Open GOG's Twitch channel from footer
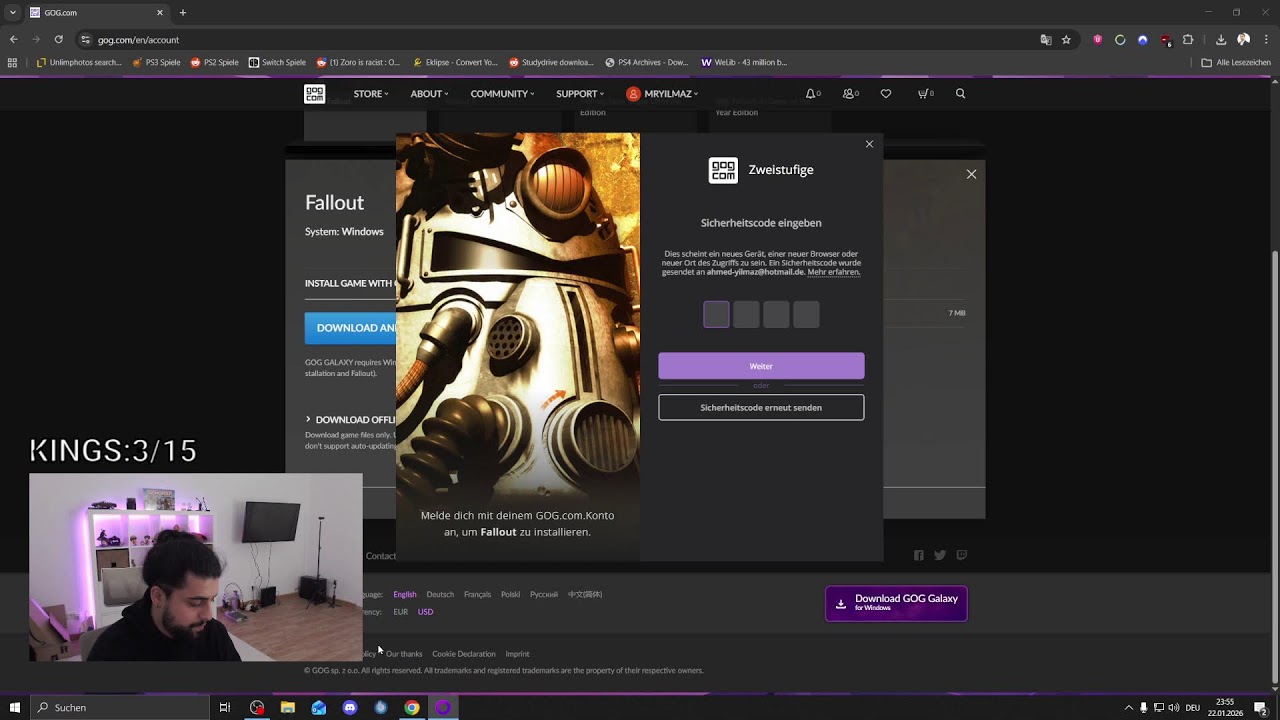The width and height of the screenshot is (1280, 720). click(x=962, y=555)
